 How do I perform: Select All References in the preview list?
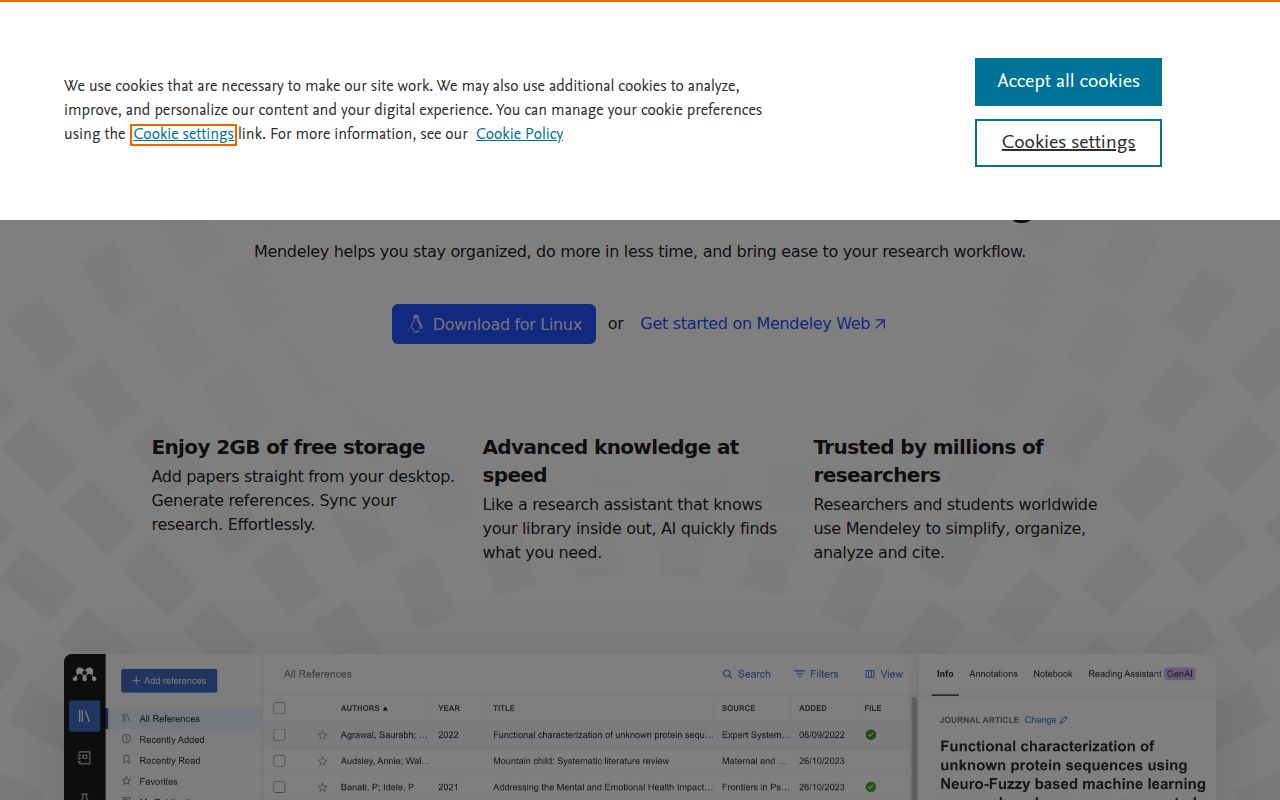click(170, 719)
